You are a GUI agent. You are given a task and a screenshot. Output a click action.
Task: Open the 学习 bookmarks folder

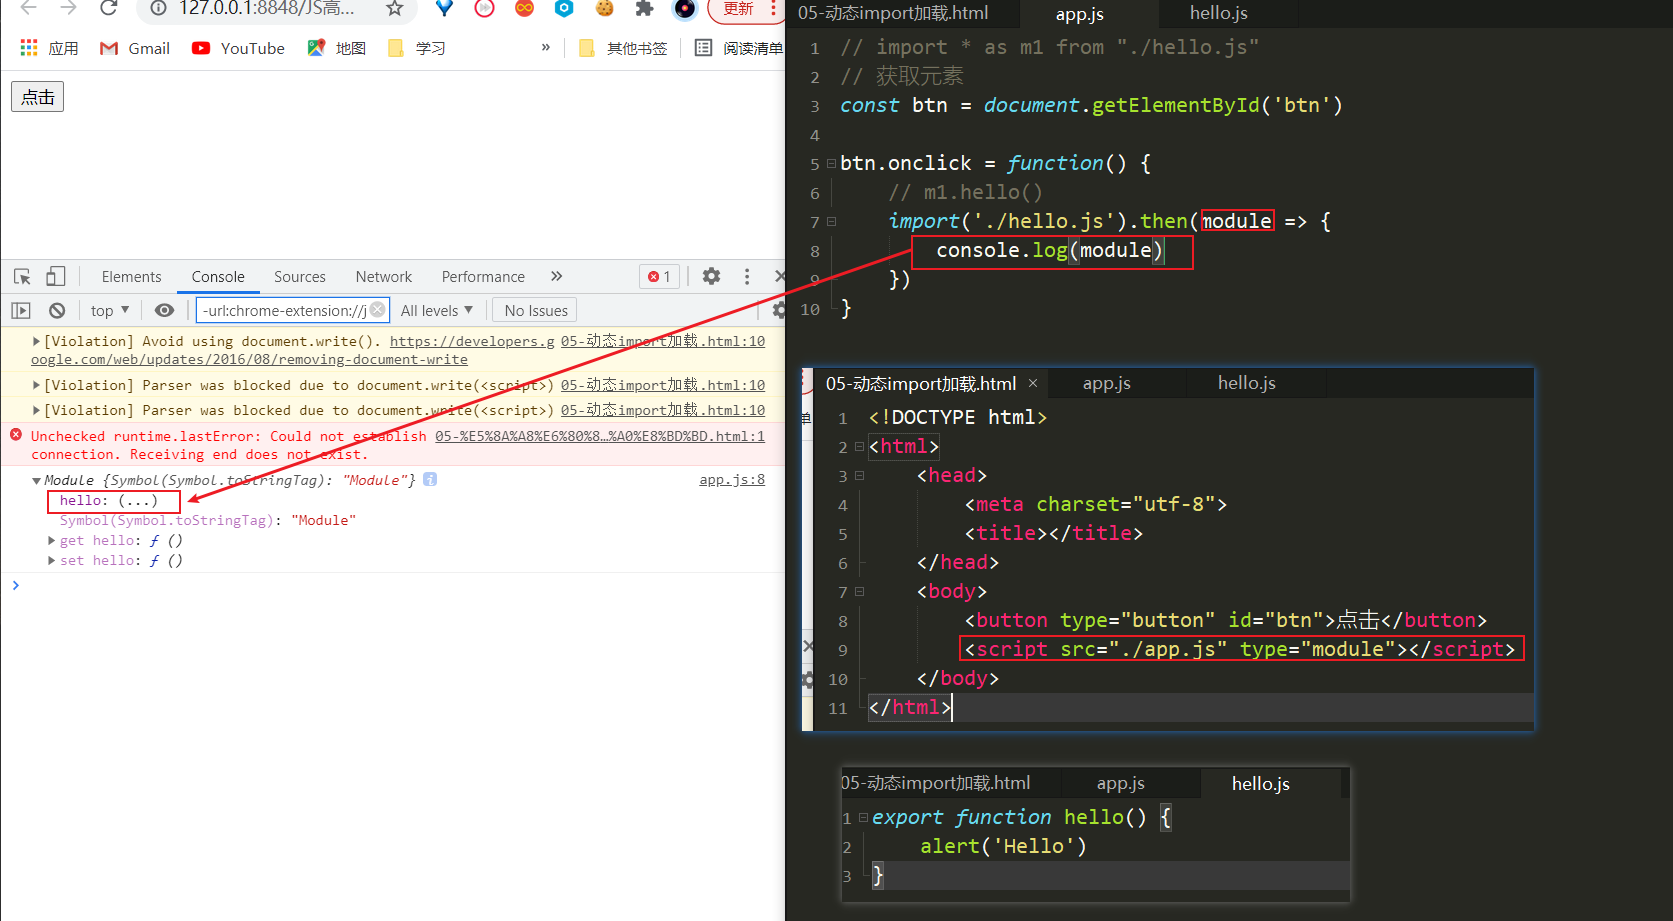pyautogui.click(x=416, y=48)
